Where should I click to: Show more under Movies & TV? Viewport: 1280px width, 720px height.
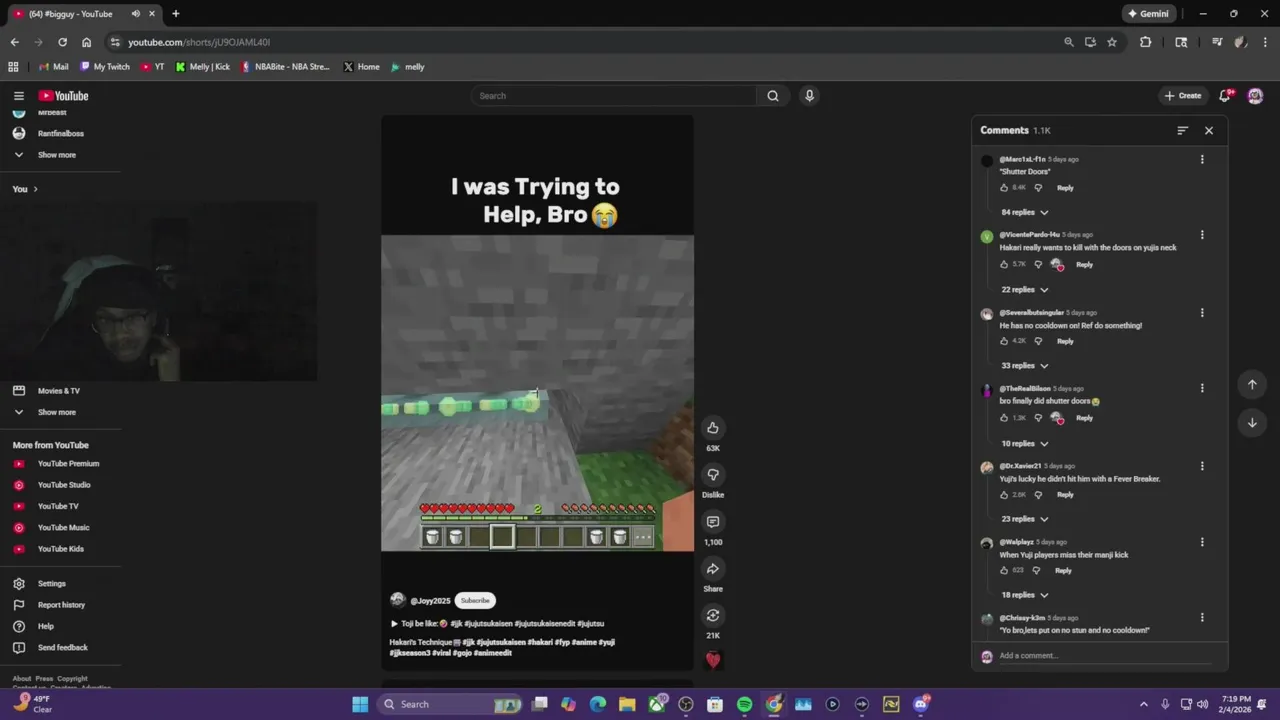pos(57,412)
